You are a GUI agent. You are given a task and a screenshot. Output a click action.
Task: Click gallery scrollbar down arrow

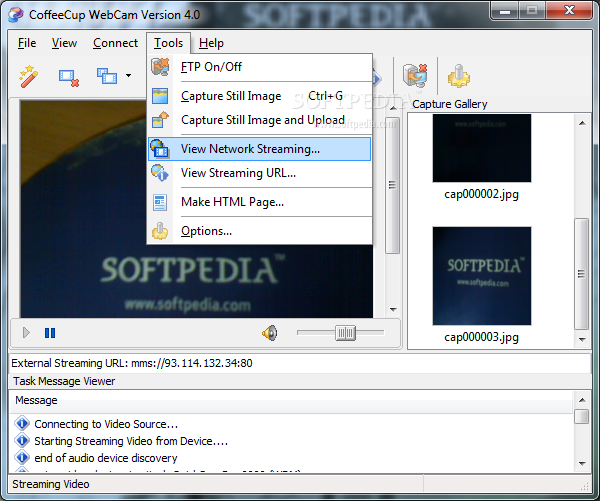[582, 339]
